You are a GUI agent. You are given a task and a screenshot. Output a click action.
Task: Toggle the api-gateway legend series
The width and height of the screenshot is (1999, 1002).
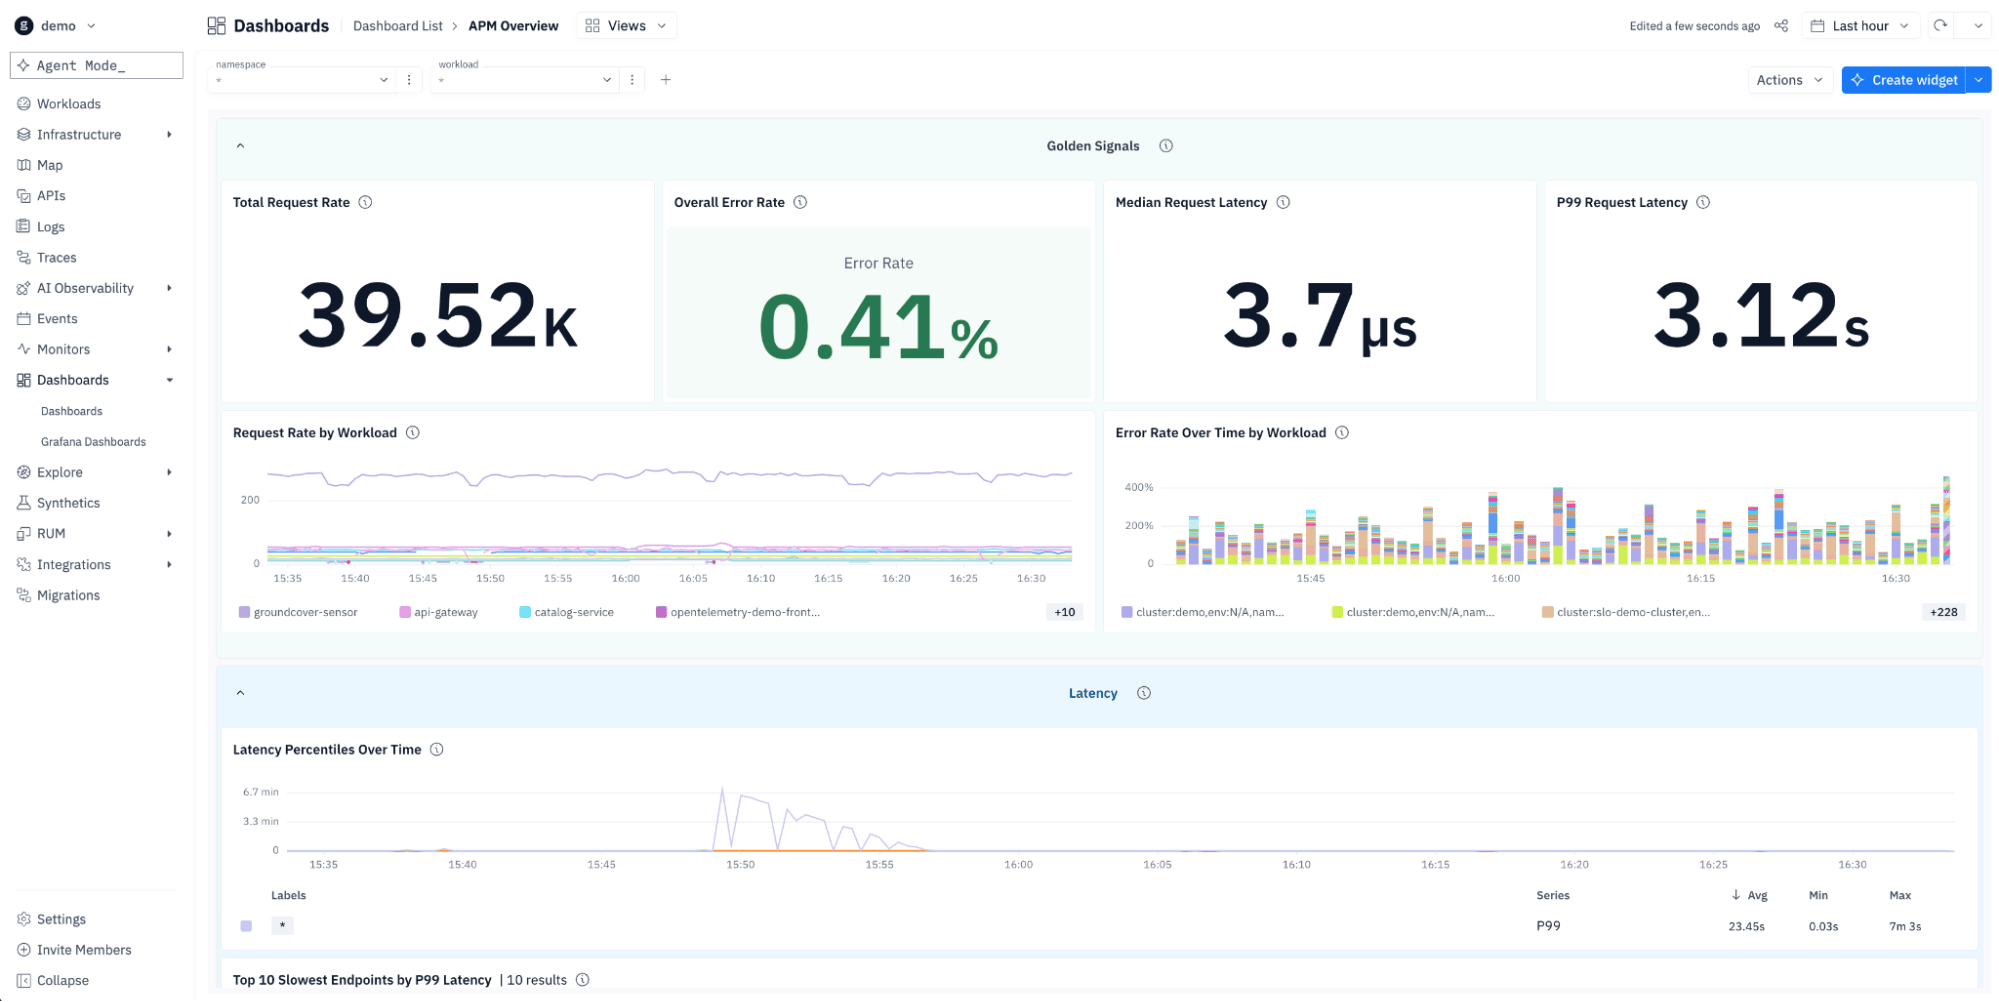click(x=438, y=612)
